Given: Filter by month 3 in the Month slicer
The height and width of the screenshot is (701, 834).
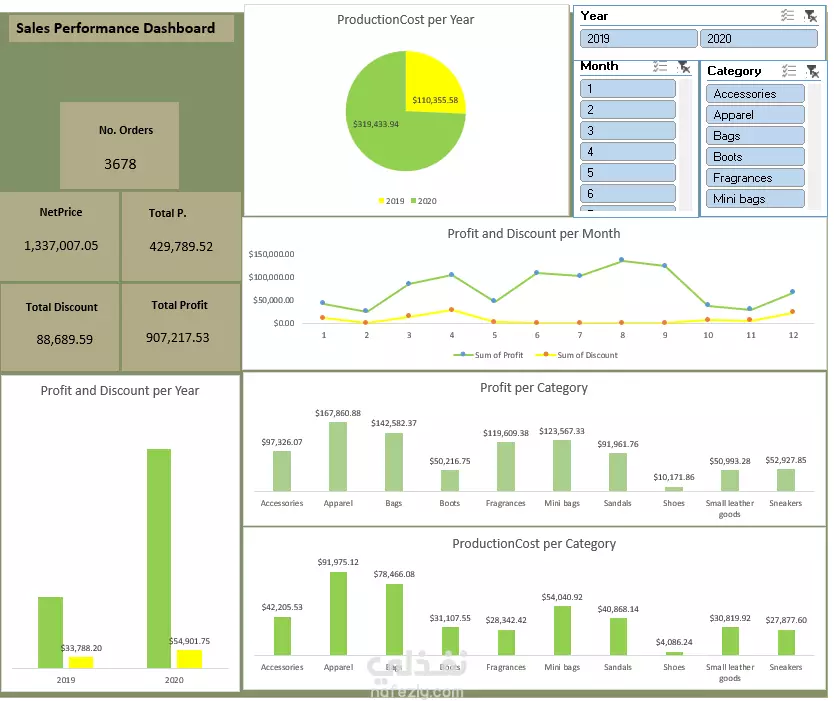Looking at the screenshot, I should pos(628,131).
